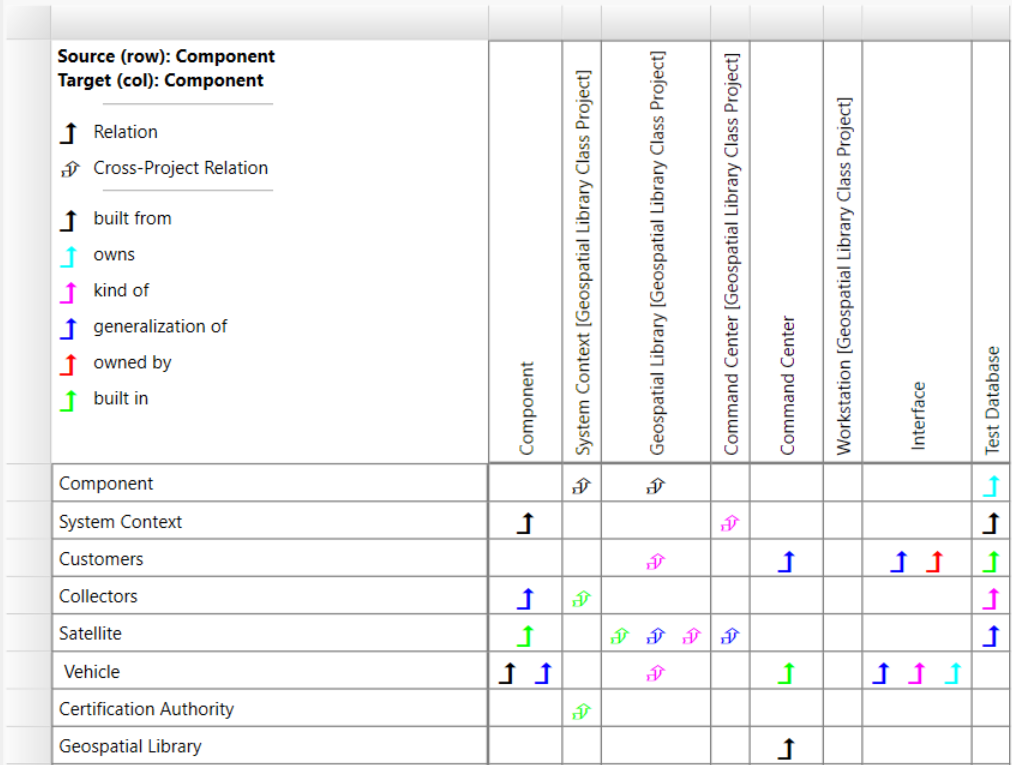Select the Satellite row header
This screenshot has height=765, width=1012.
[270, 633]
